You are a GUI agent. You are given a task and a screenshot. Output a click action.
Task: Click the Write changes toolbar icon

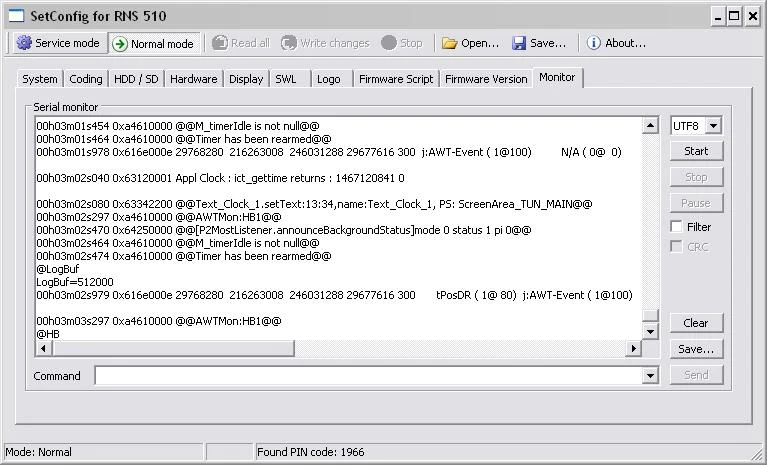289,43
